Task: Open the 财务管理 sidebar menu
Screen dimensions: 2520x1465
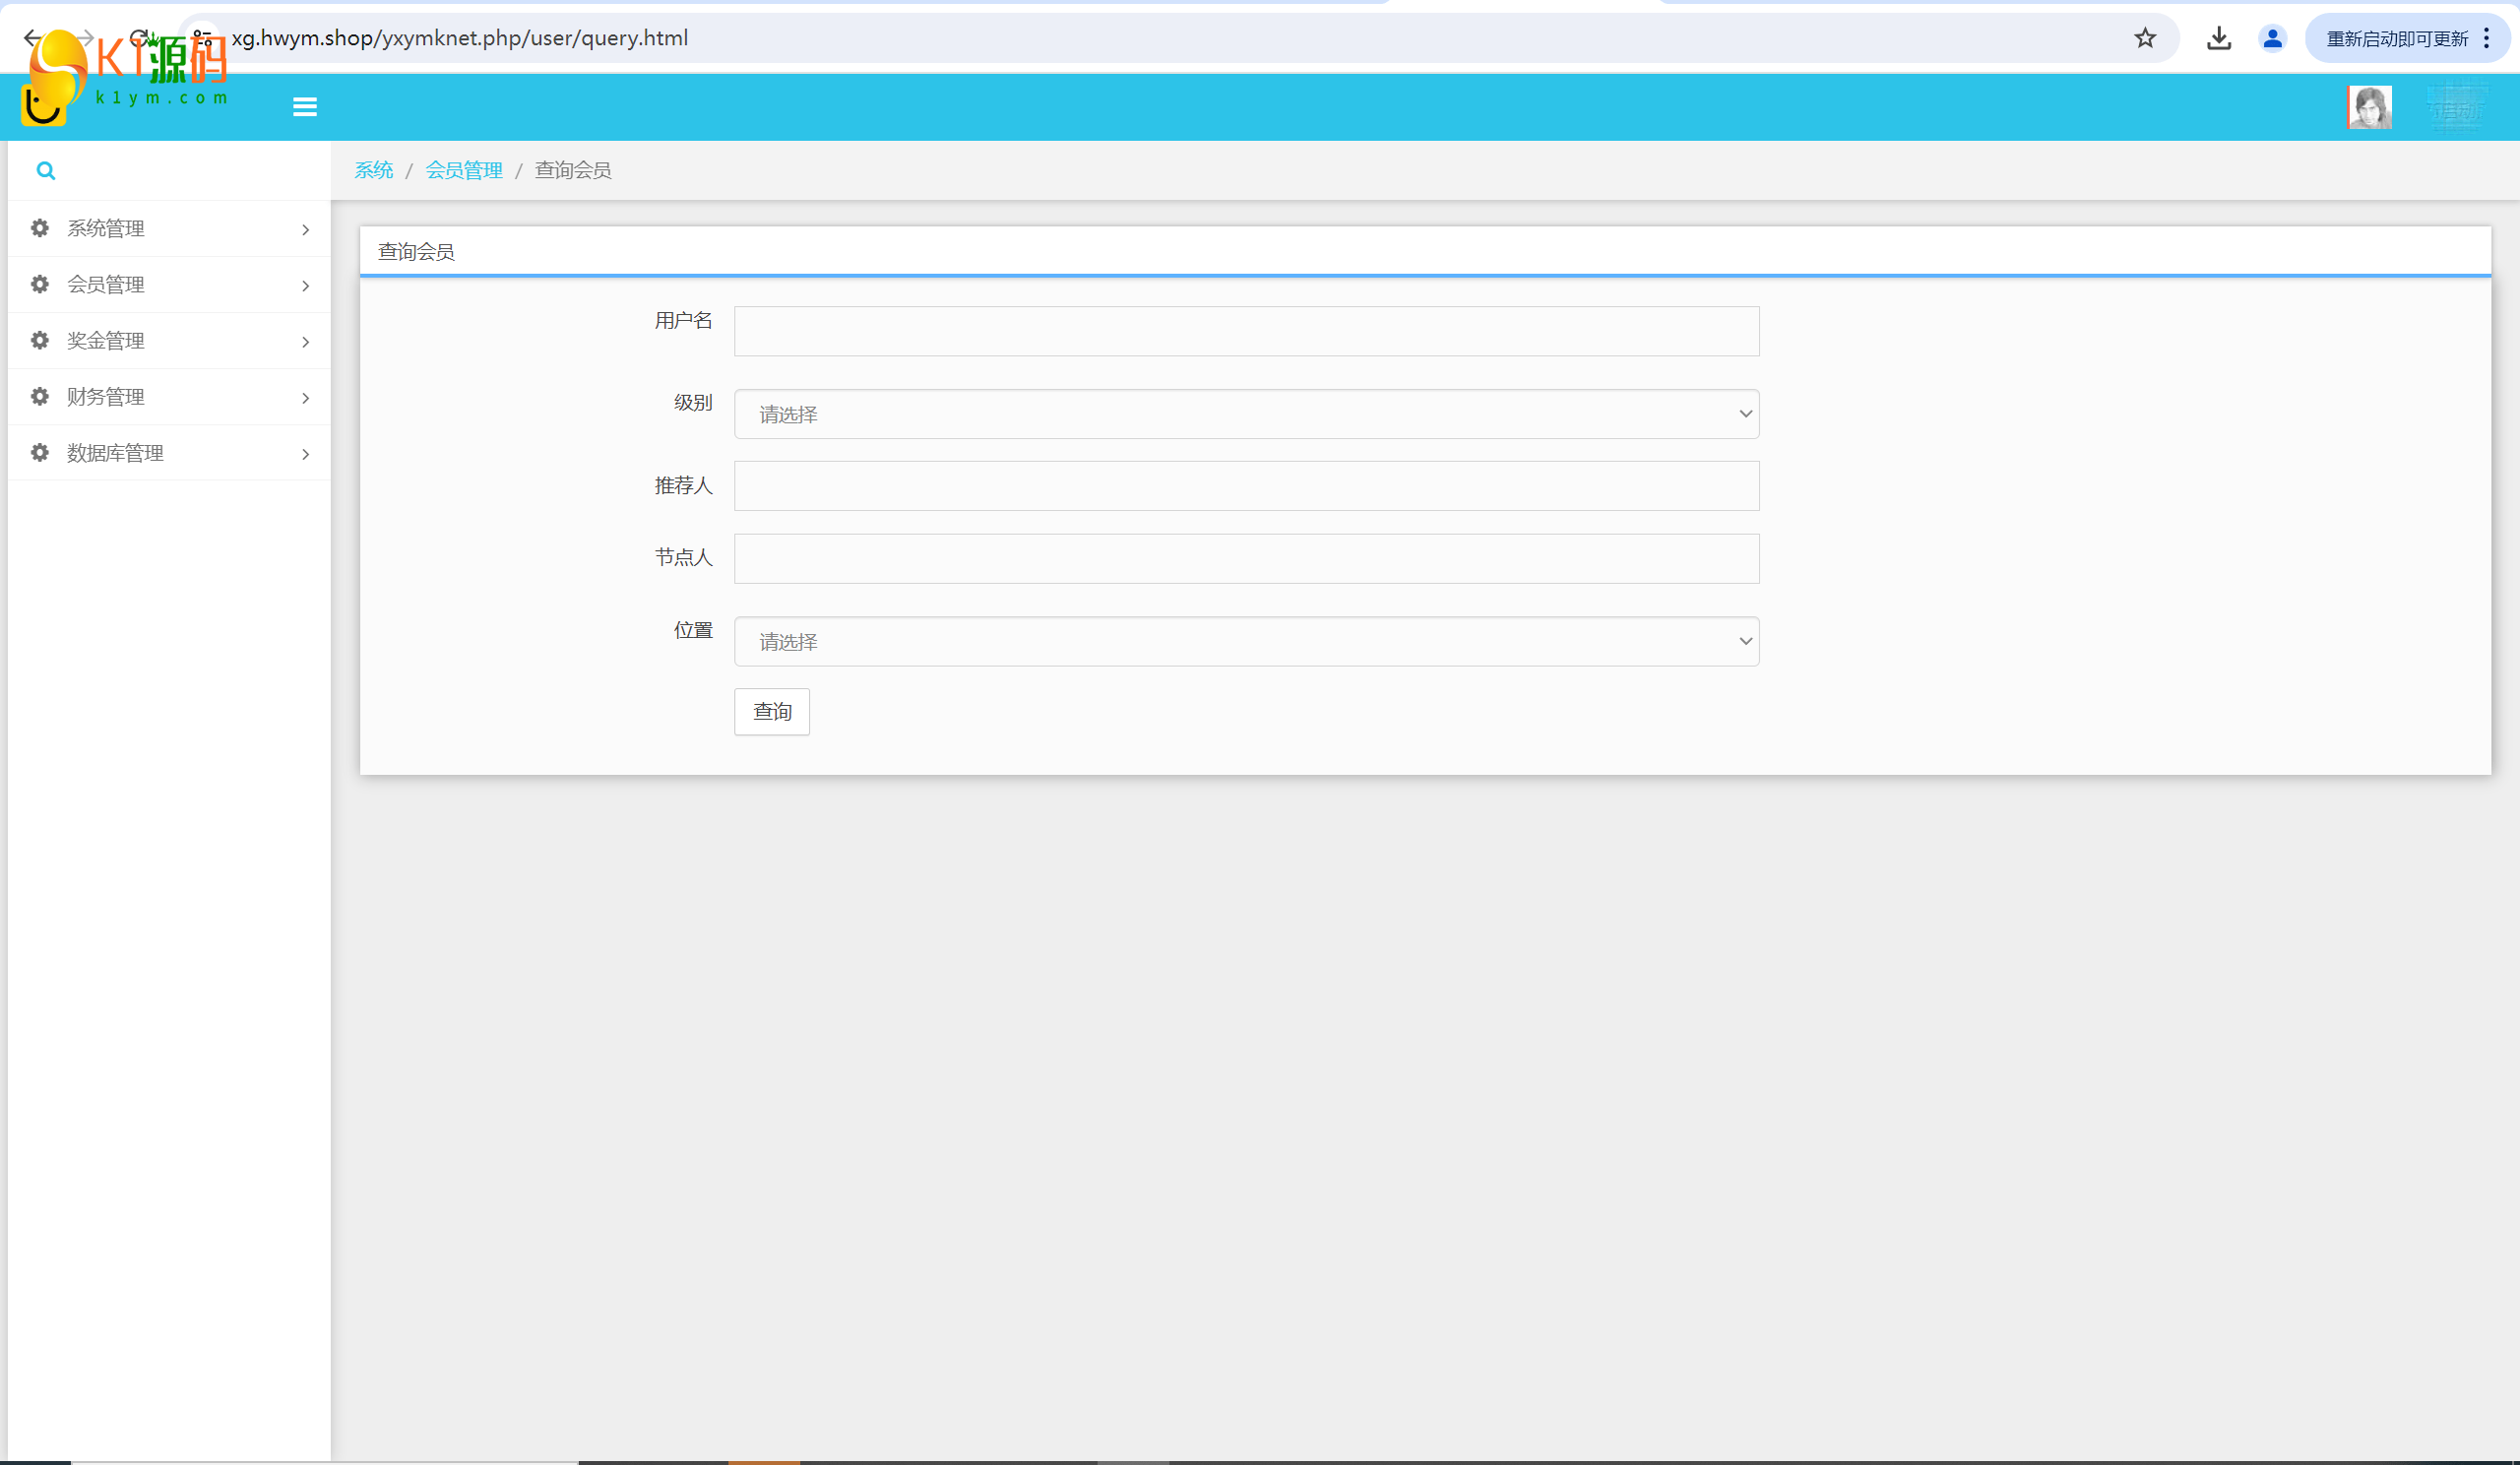Action: (169, 397)
